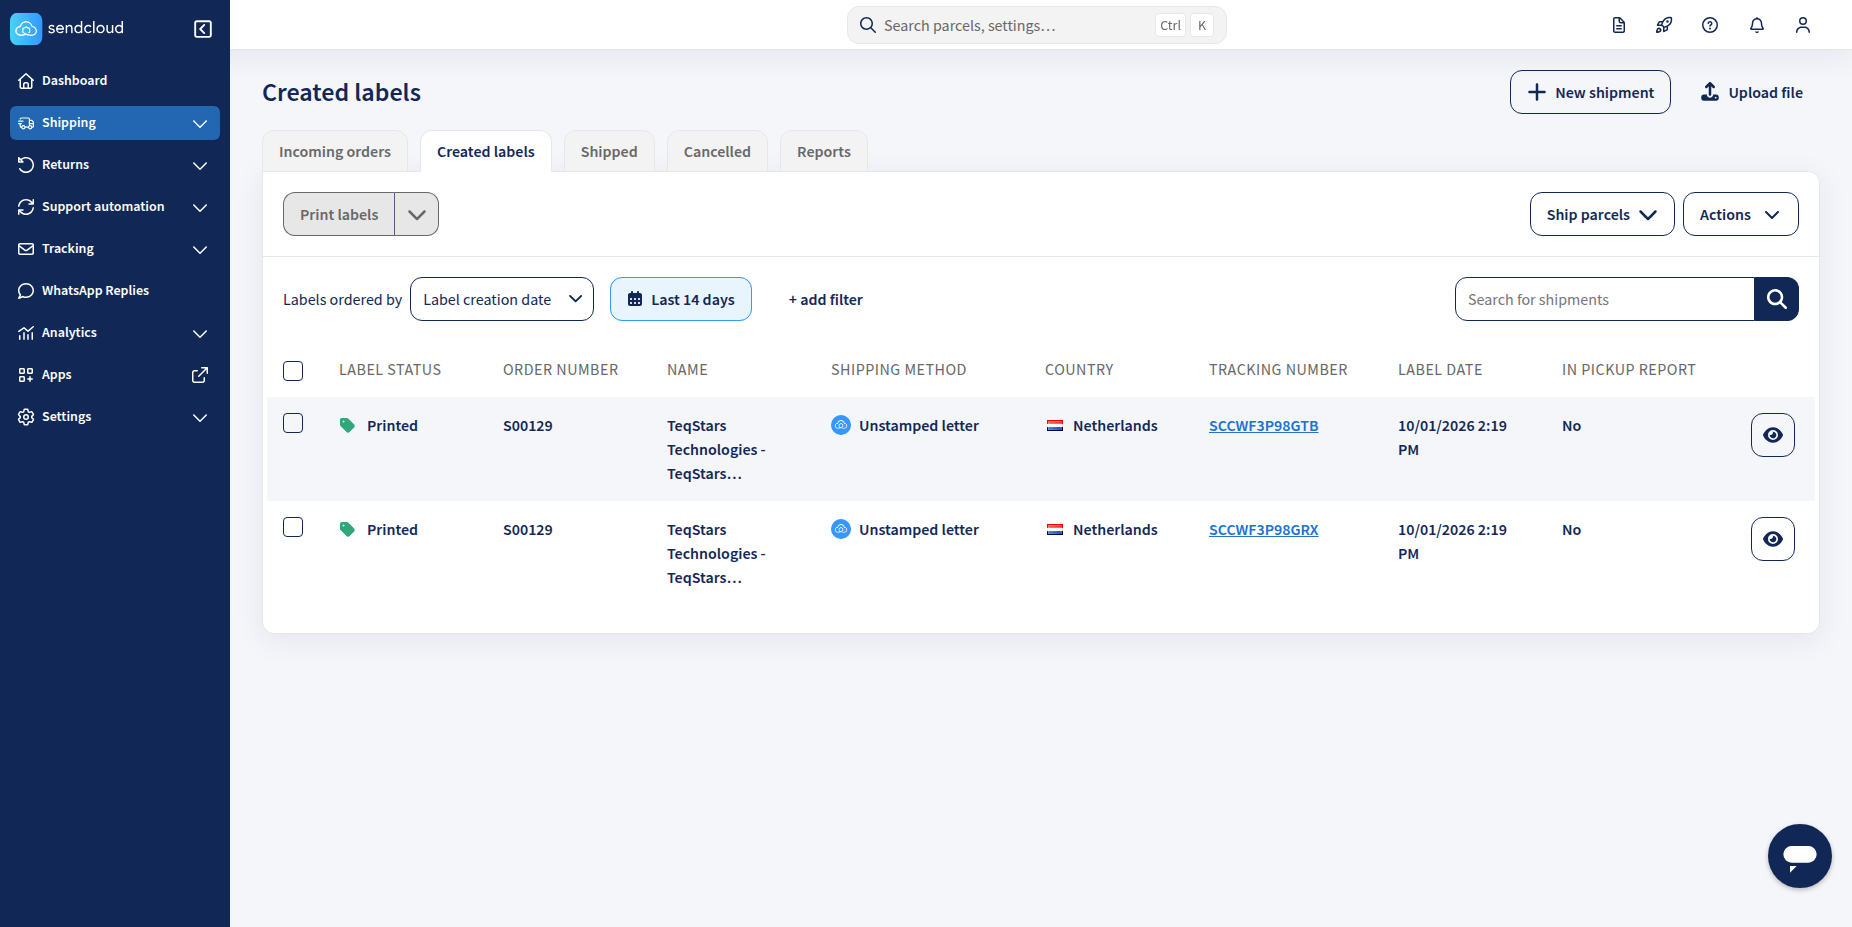Expand the Settings menu
This screenshot has width=1852, height=927.
(115, 416)
